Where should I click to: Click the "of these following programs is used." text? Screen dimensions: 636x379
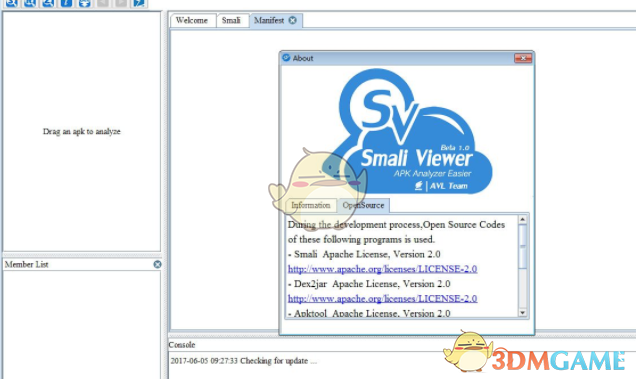click(x=361, y=239)
